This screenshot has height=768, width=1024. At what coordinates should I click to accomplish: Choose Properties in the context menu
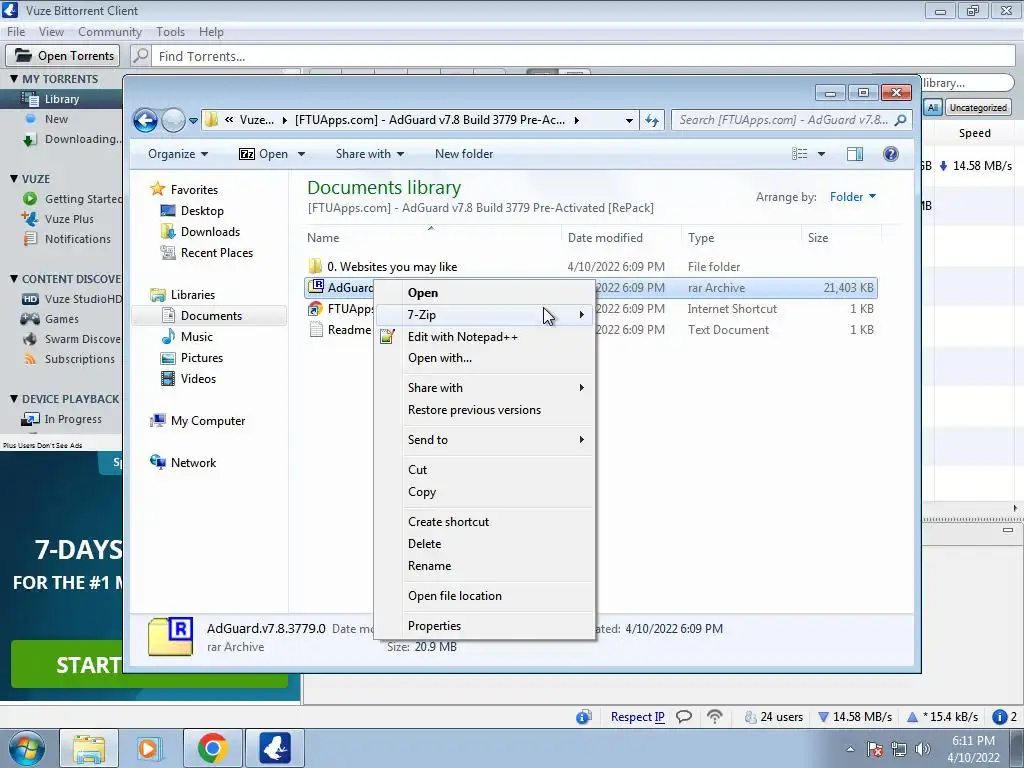(x=485, y=626)
